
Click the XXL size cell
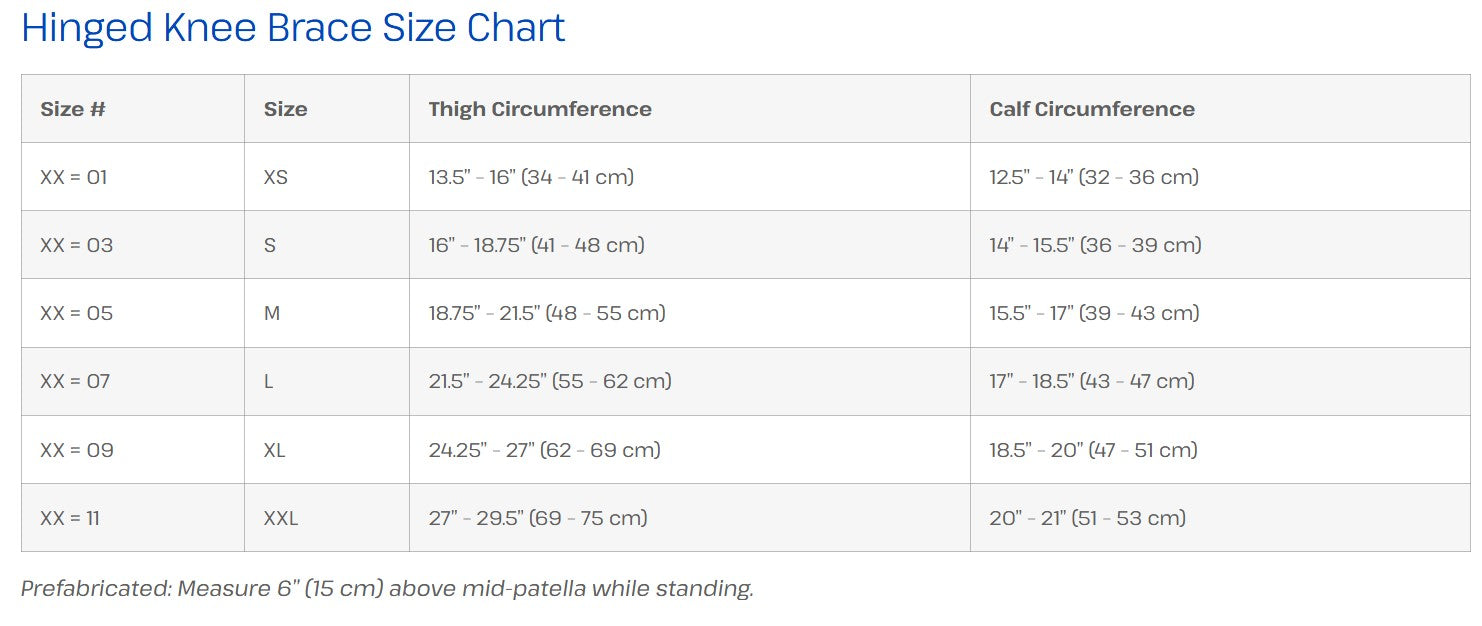tap(281, 518)
